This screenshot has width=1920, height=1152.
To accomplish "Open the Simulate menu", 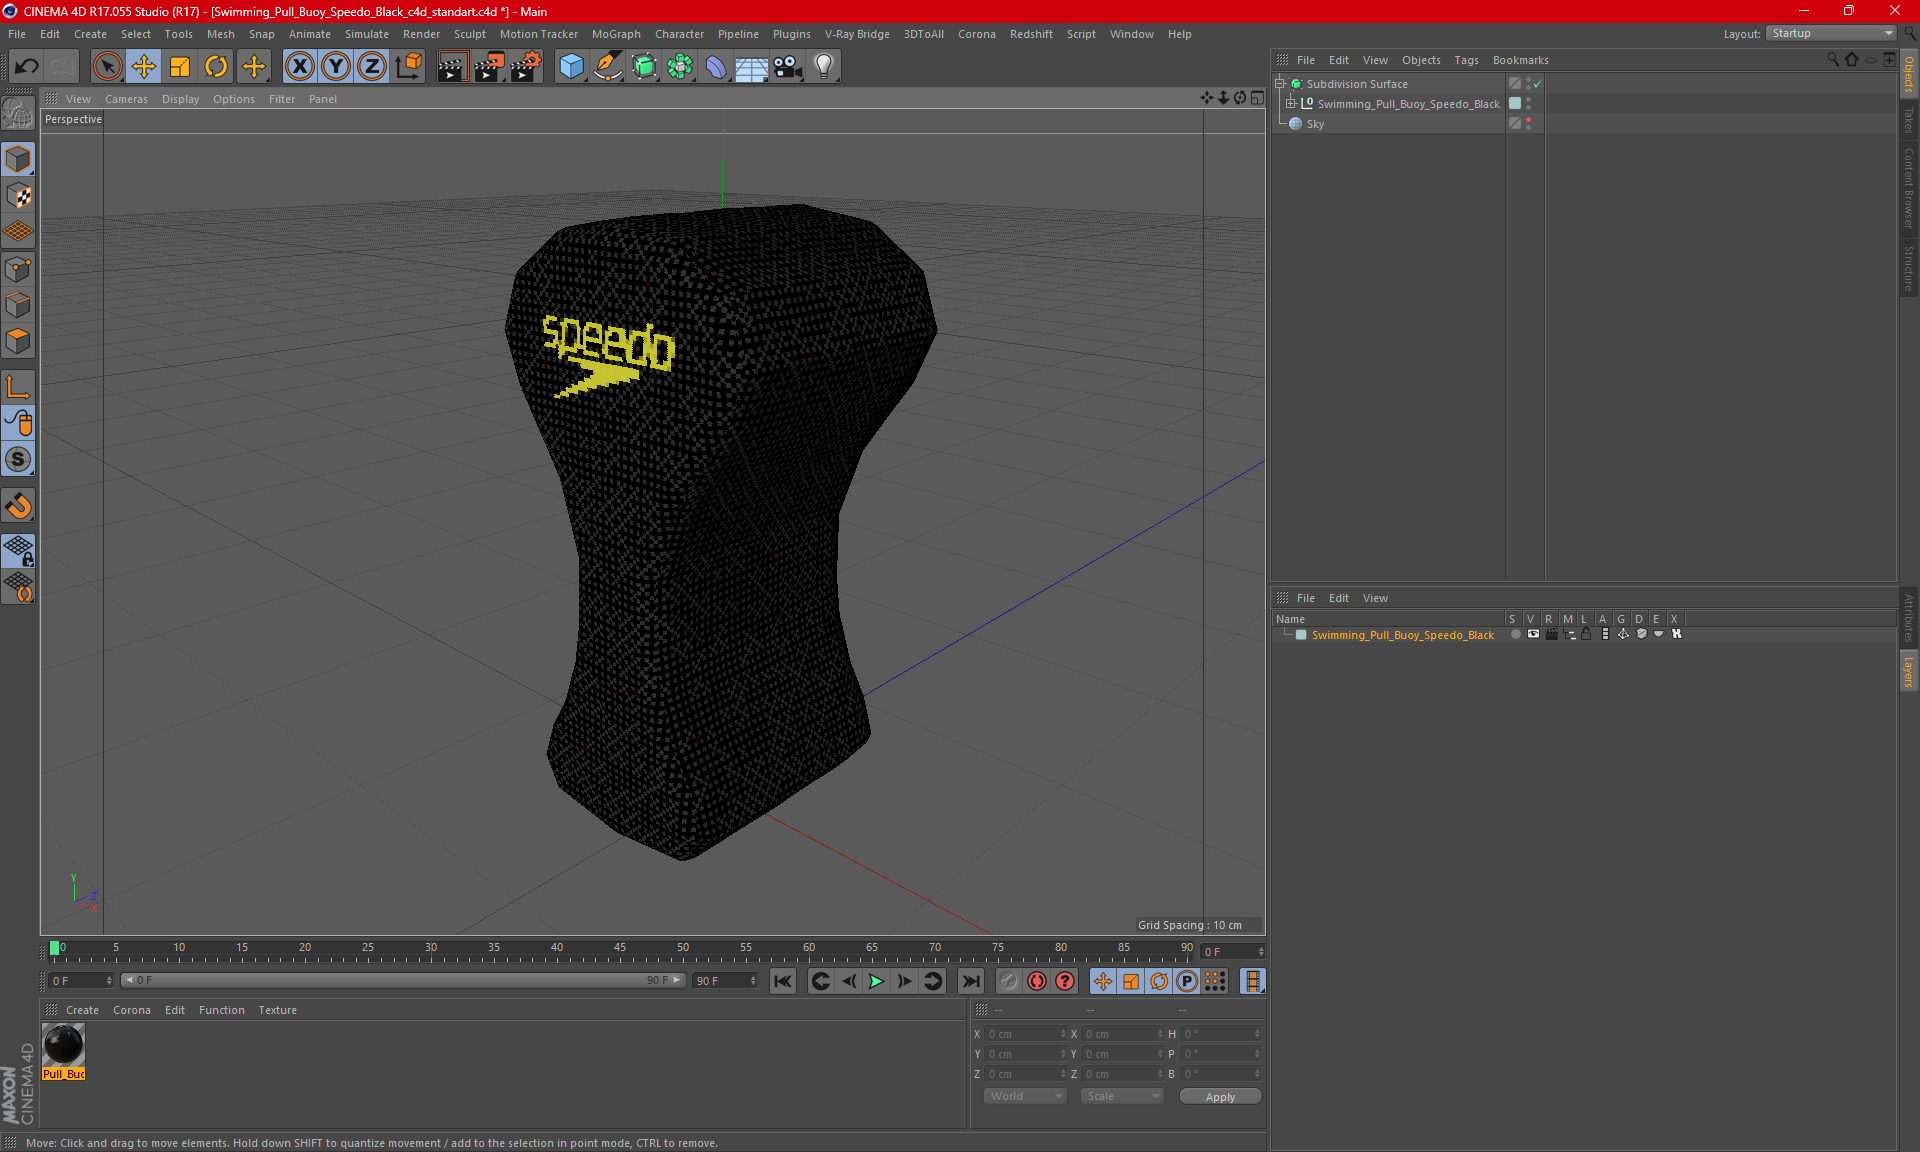I will (x=367, y=34).
